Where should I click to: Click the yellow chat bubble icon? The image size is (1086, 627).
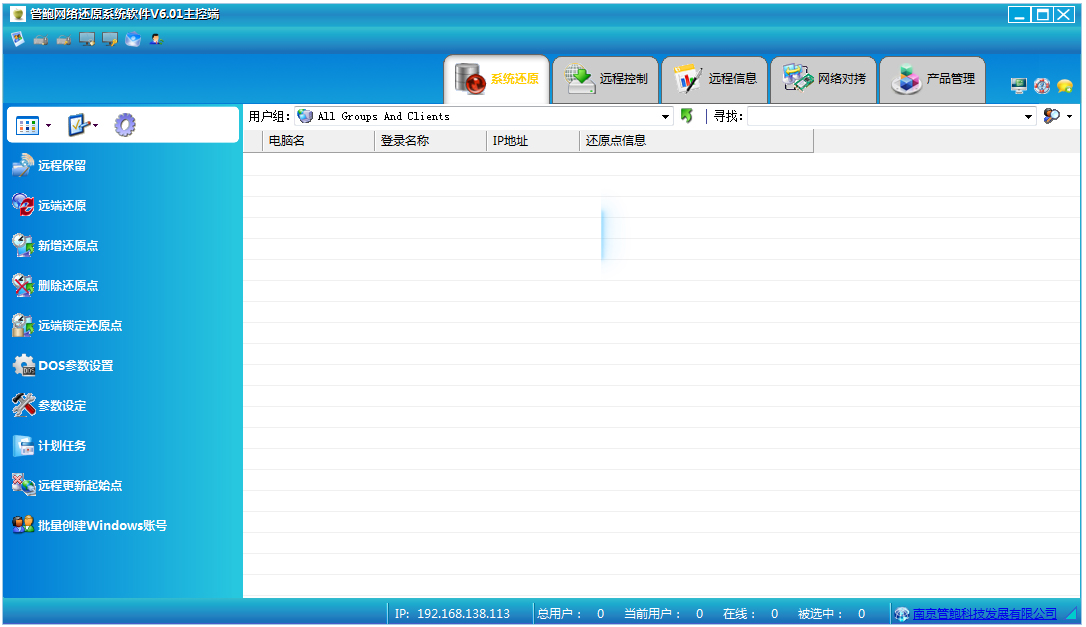[1065, 86]
